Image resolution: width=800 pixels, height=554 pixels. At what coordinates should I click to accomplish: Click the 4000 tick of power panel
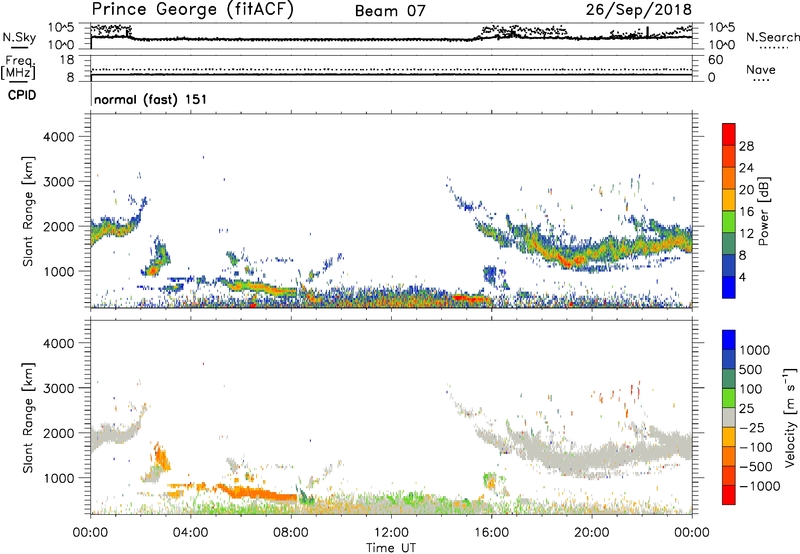[59, 137]
